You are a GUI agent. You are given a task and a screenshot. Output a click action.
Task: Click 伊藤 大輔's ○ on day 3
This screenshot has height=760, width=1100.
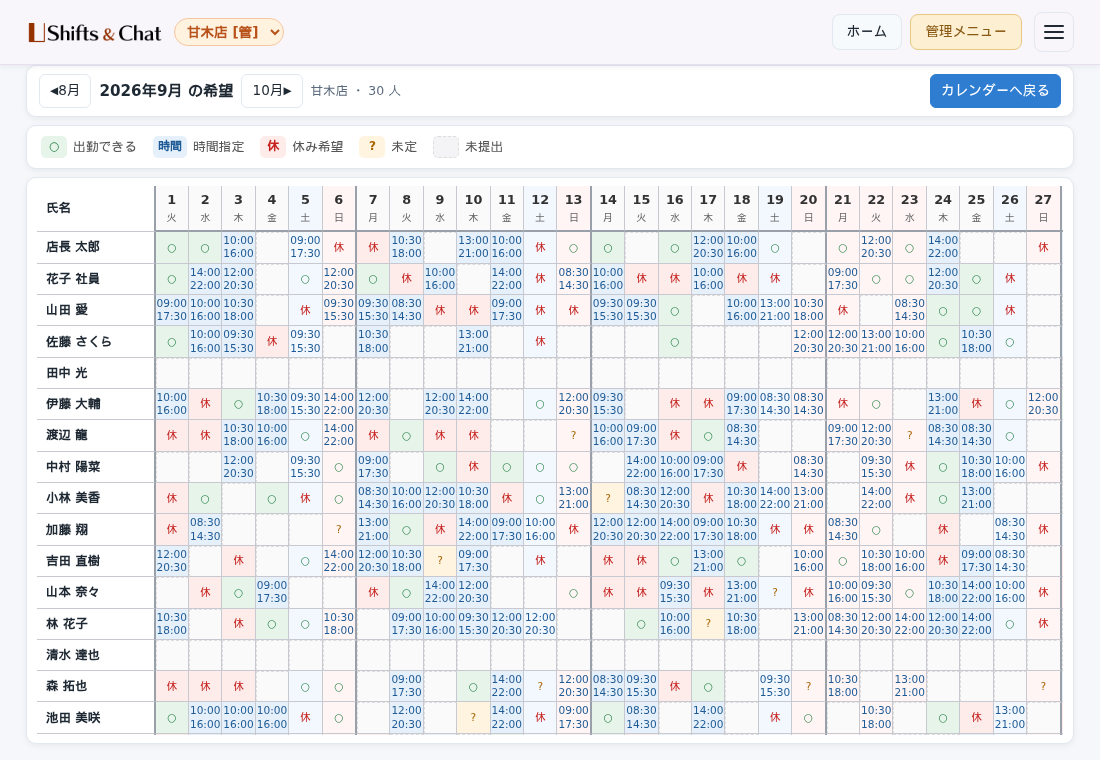(239, 404)
